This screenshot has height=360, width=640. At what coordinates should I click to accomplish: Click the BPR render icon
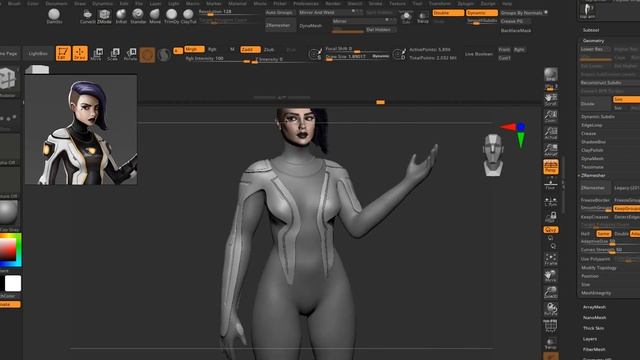coord(551,75)
